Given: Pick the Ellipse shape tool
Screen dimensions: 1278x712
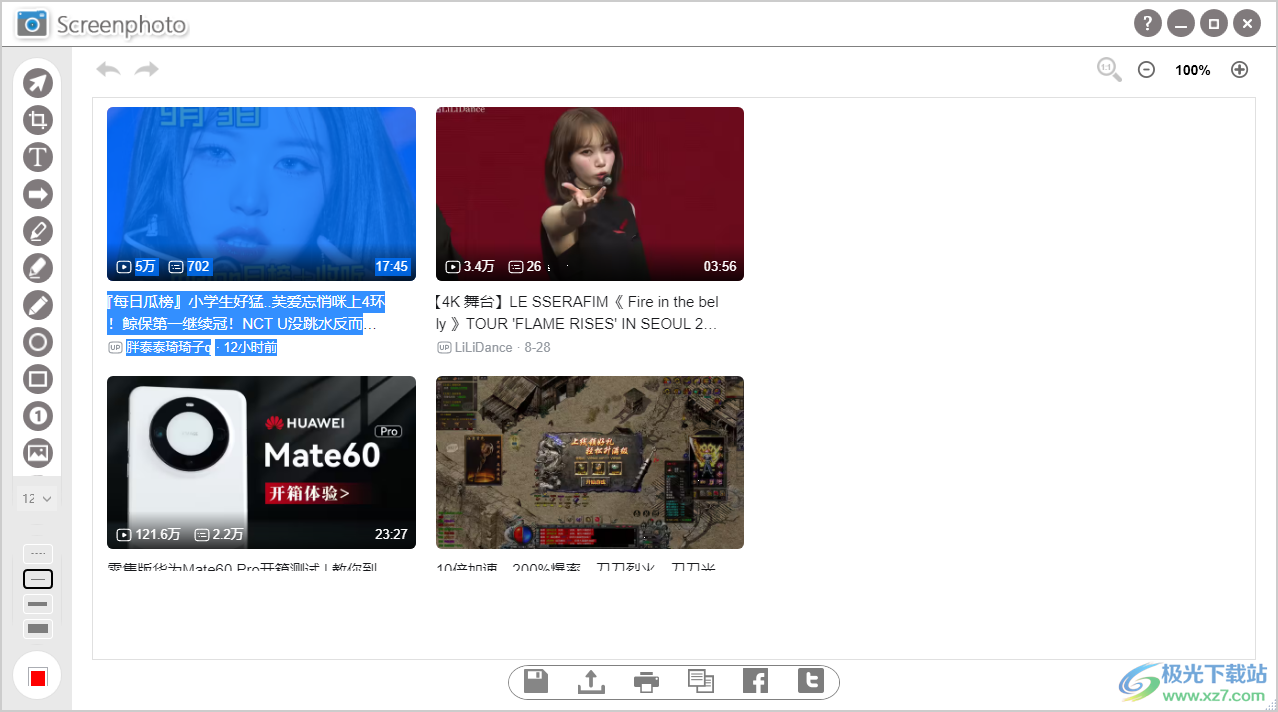Looking at the screenshot, I should pos(38,342).
